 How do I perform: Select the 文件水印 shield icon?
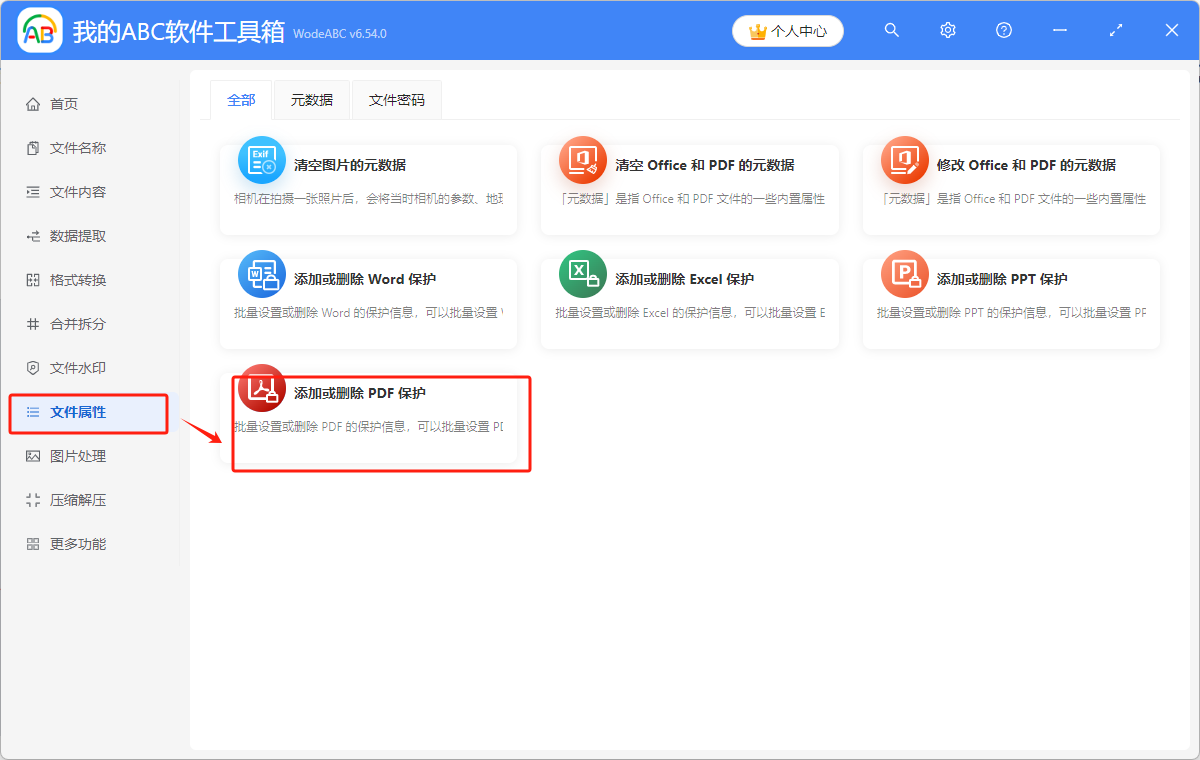coord(33,368)
